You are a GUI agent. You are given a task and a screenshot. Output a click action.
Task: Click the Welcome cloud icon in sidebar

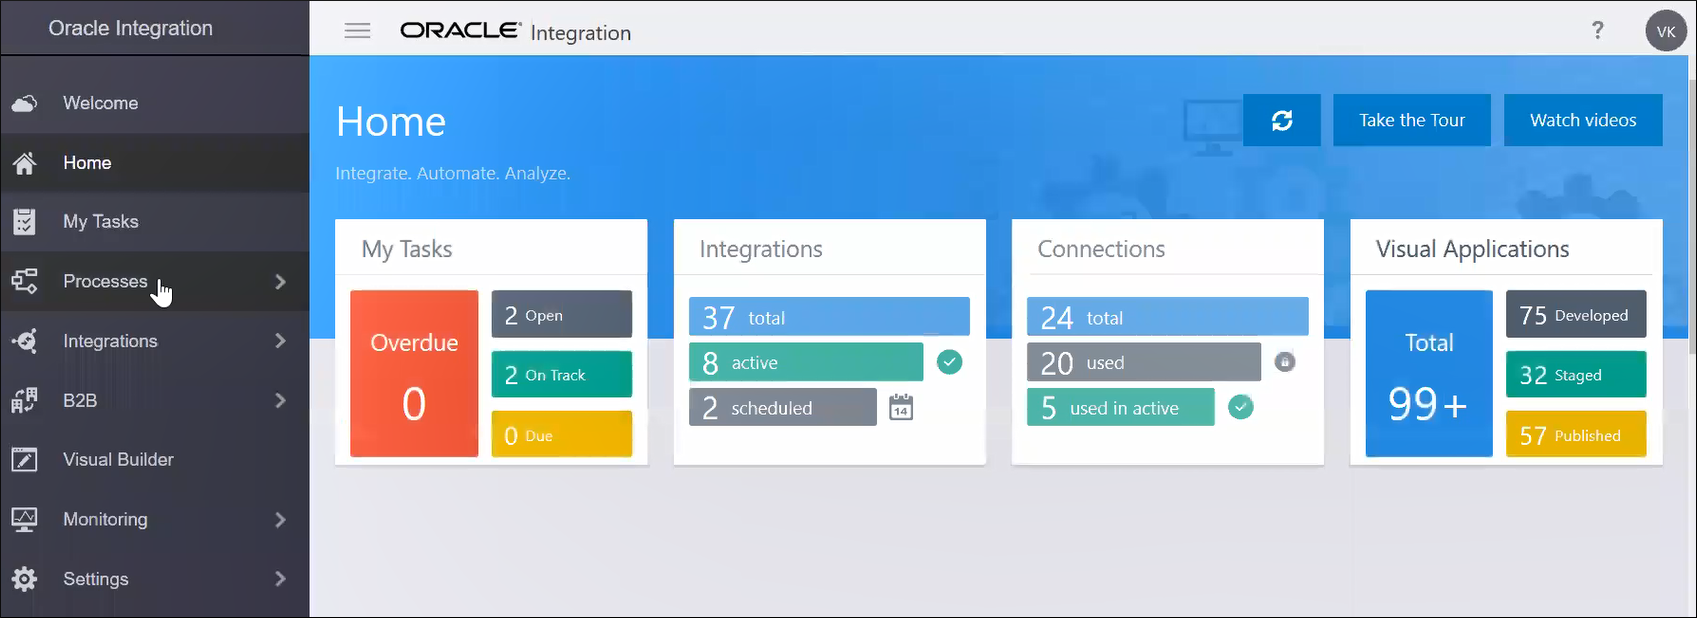(x=25, y=103)
